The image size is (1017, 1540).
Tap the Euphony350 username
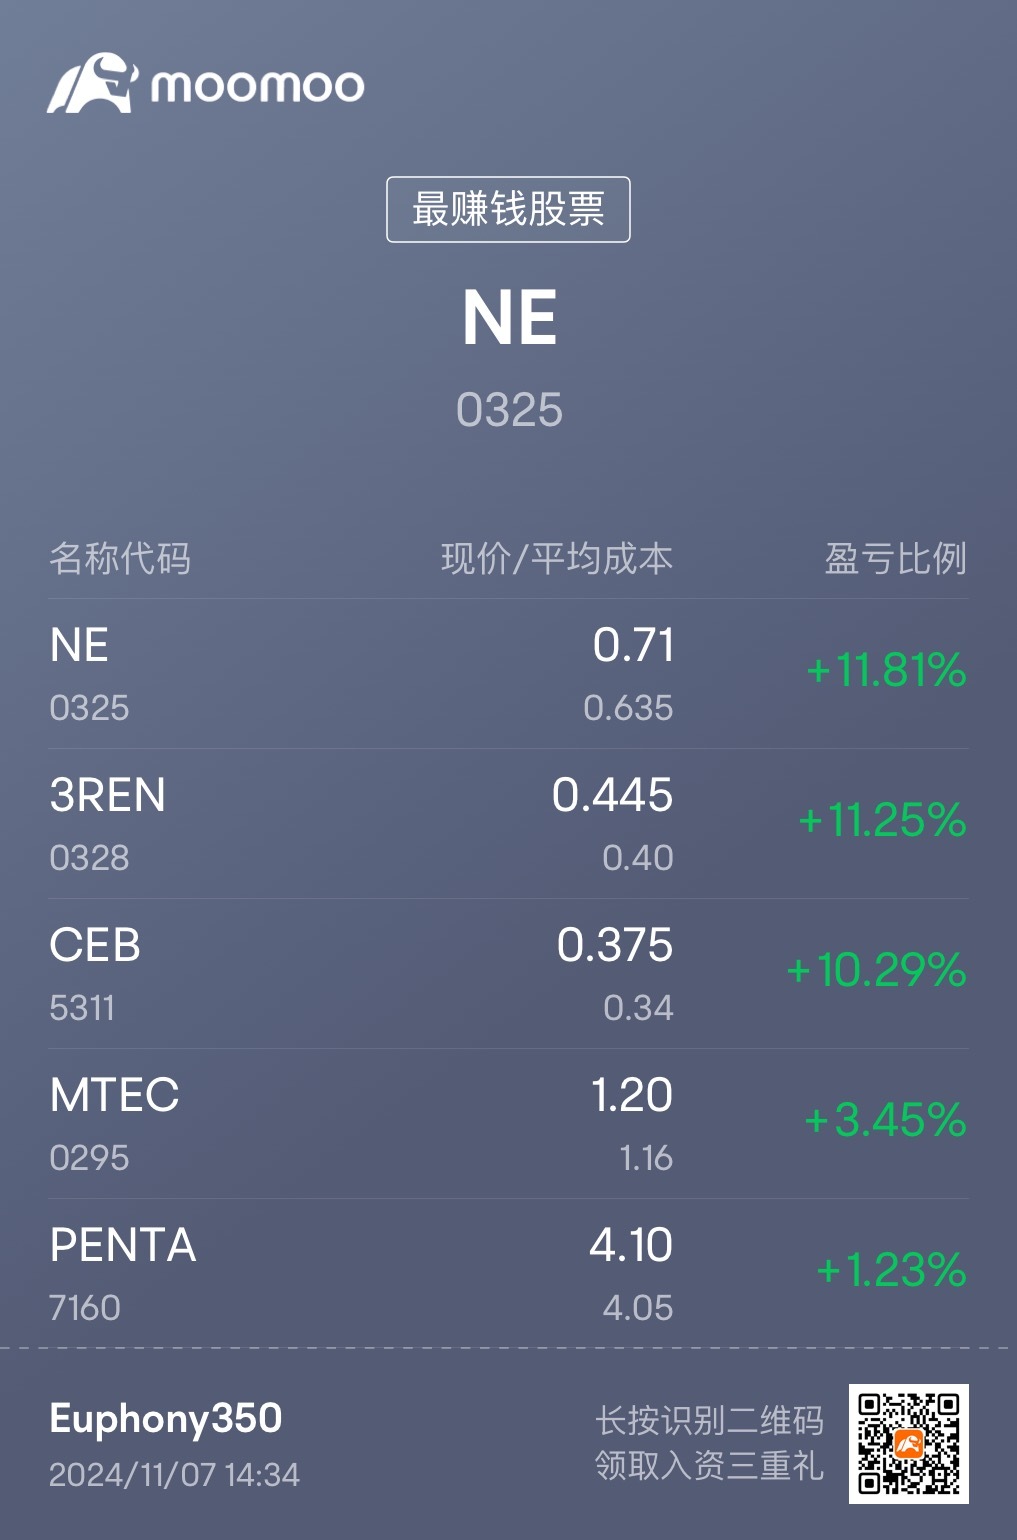[166, 1419]
